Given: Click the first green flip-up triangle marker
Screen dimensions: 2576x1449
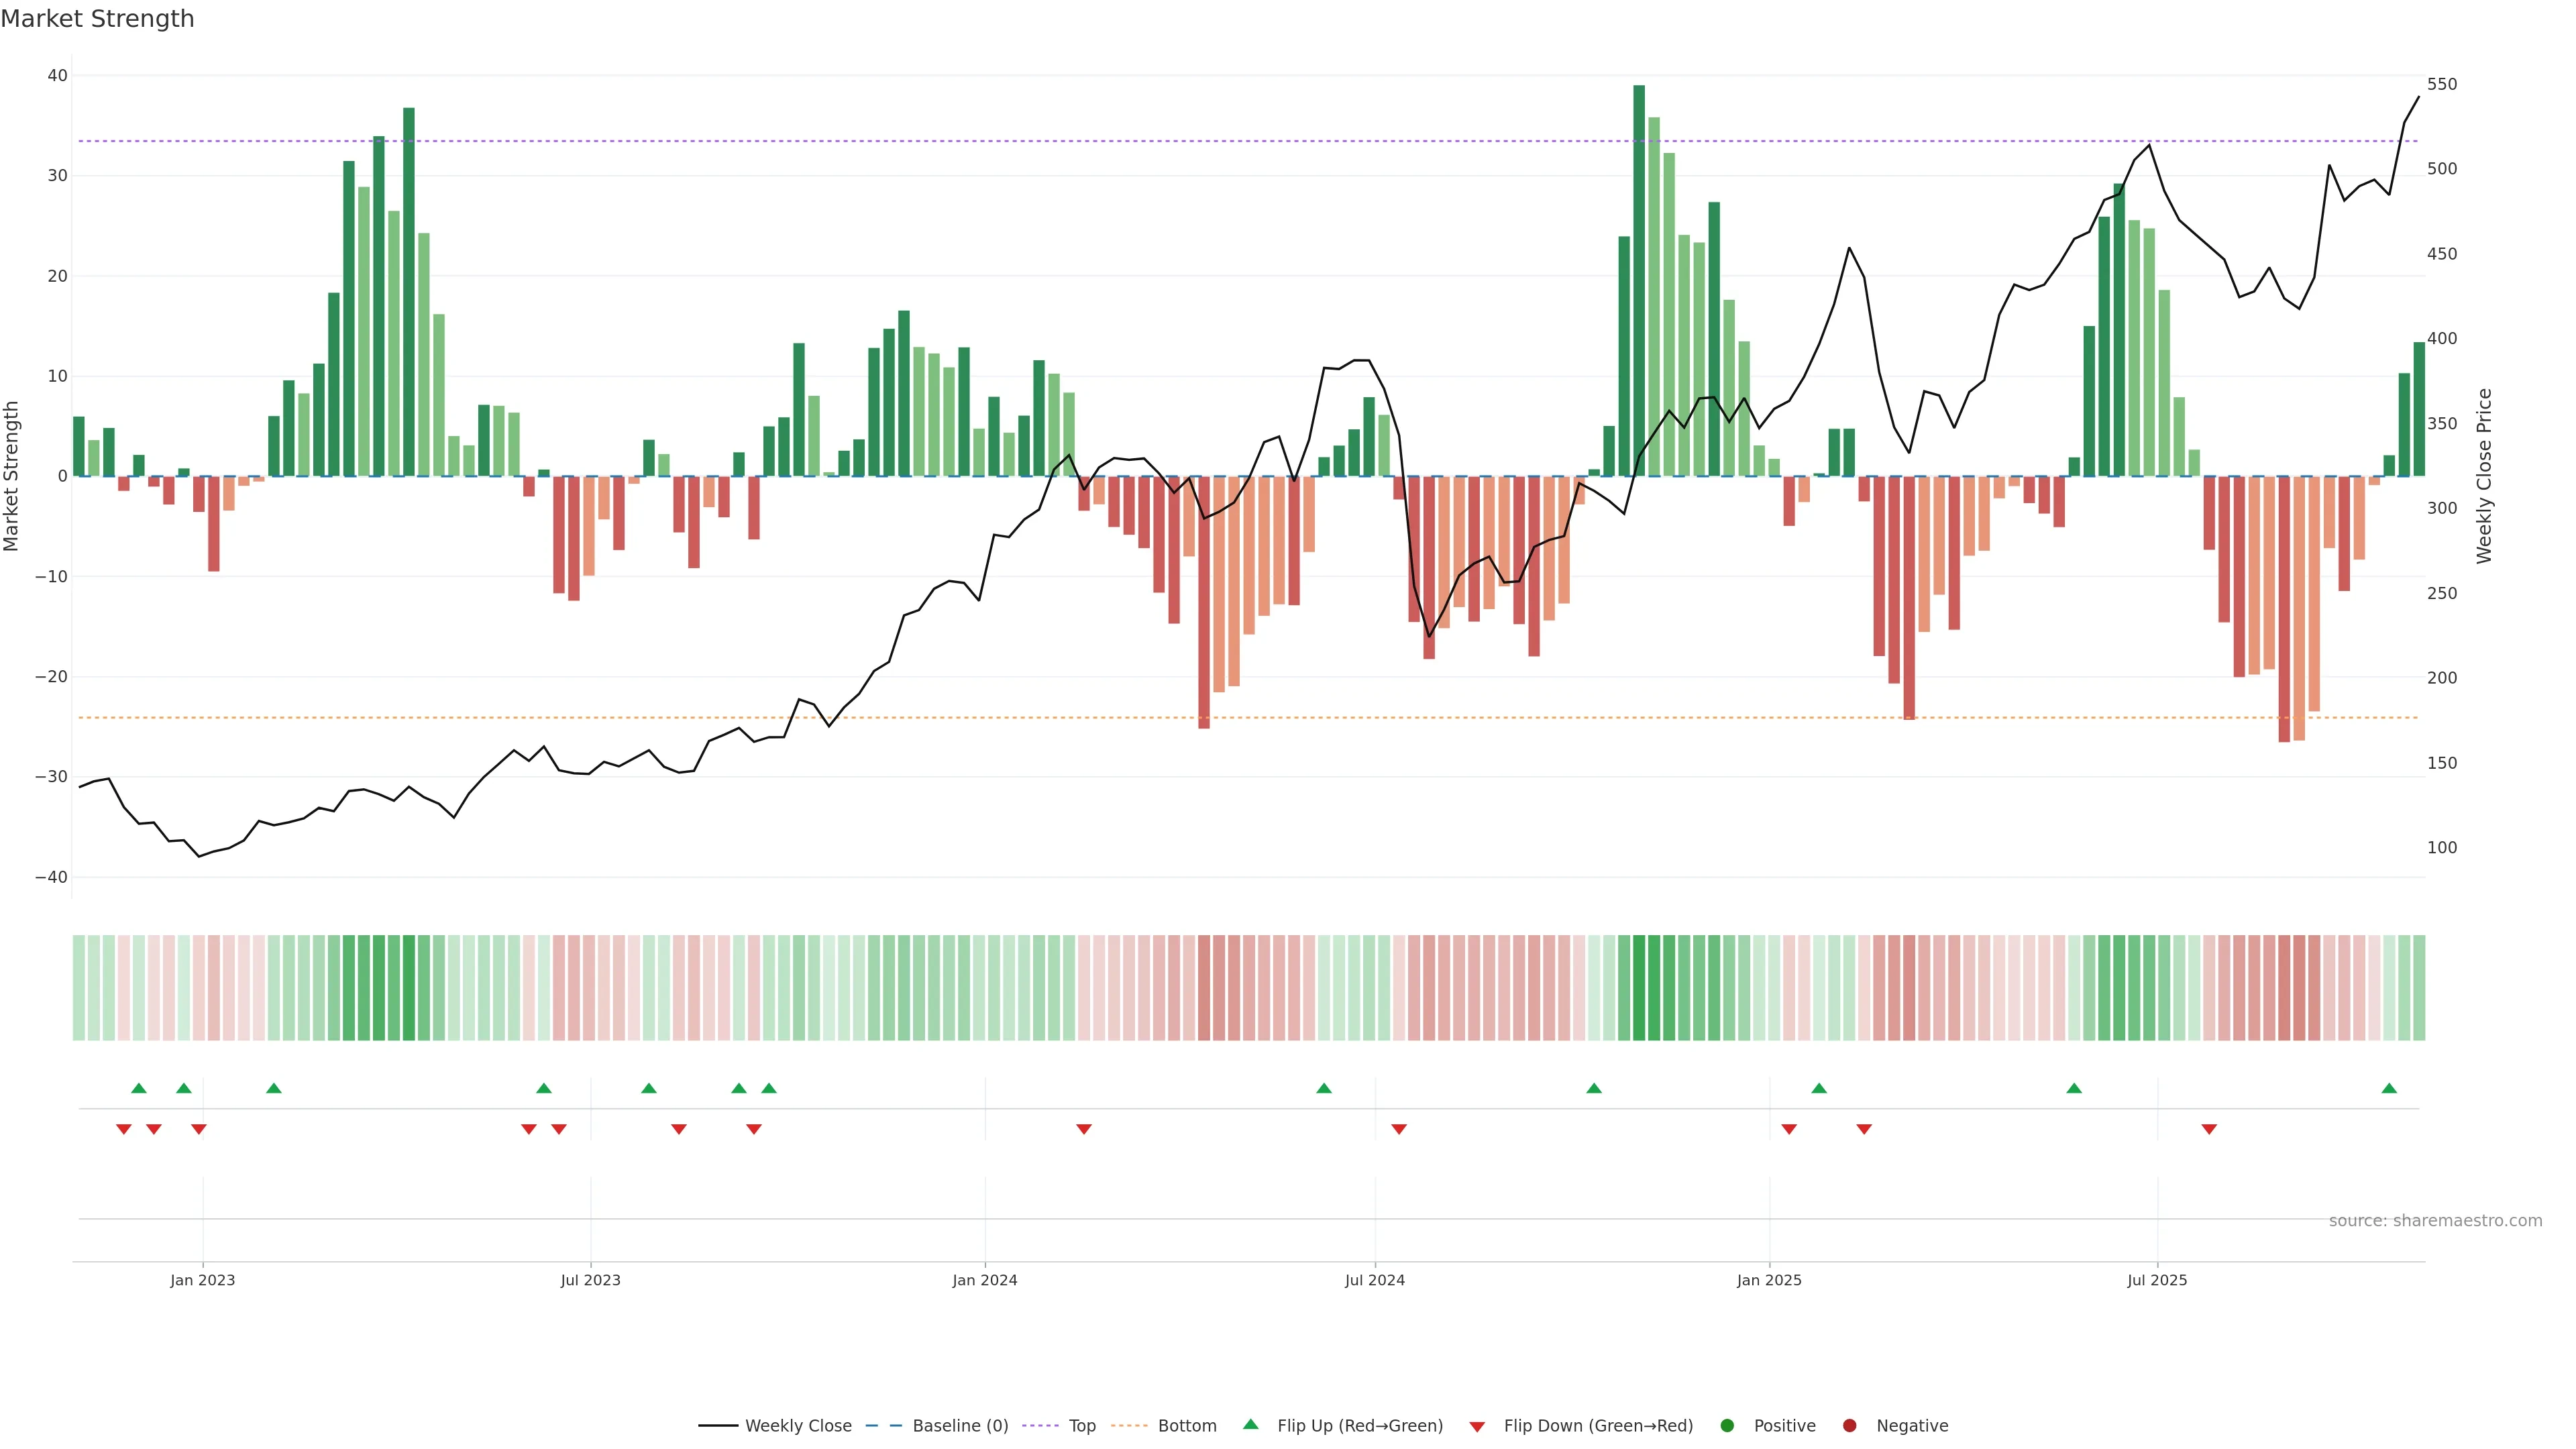Looking at the screenshot, I should (139, 1088).
